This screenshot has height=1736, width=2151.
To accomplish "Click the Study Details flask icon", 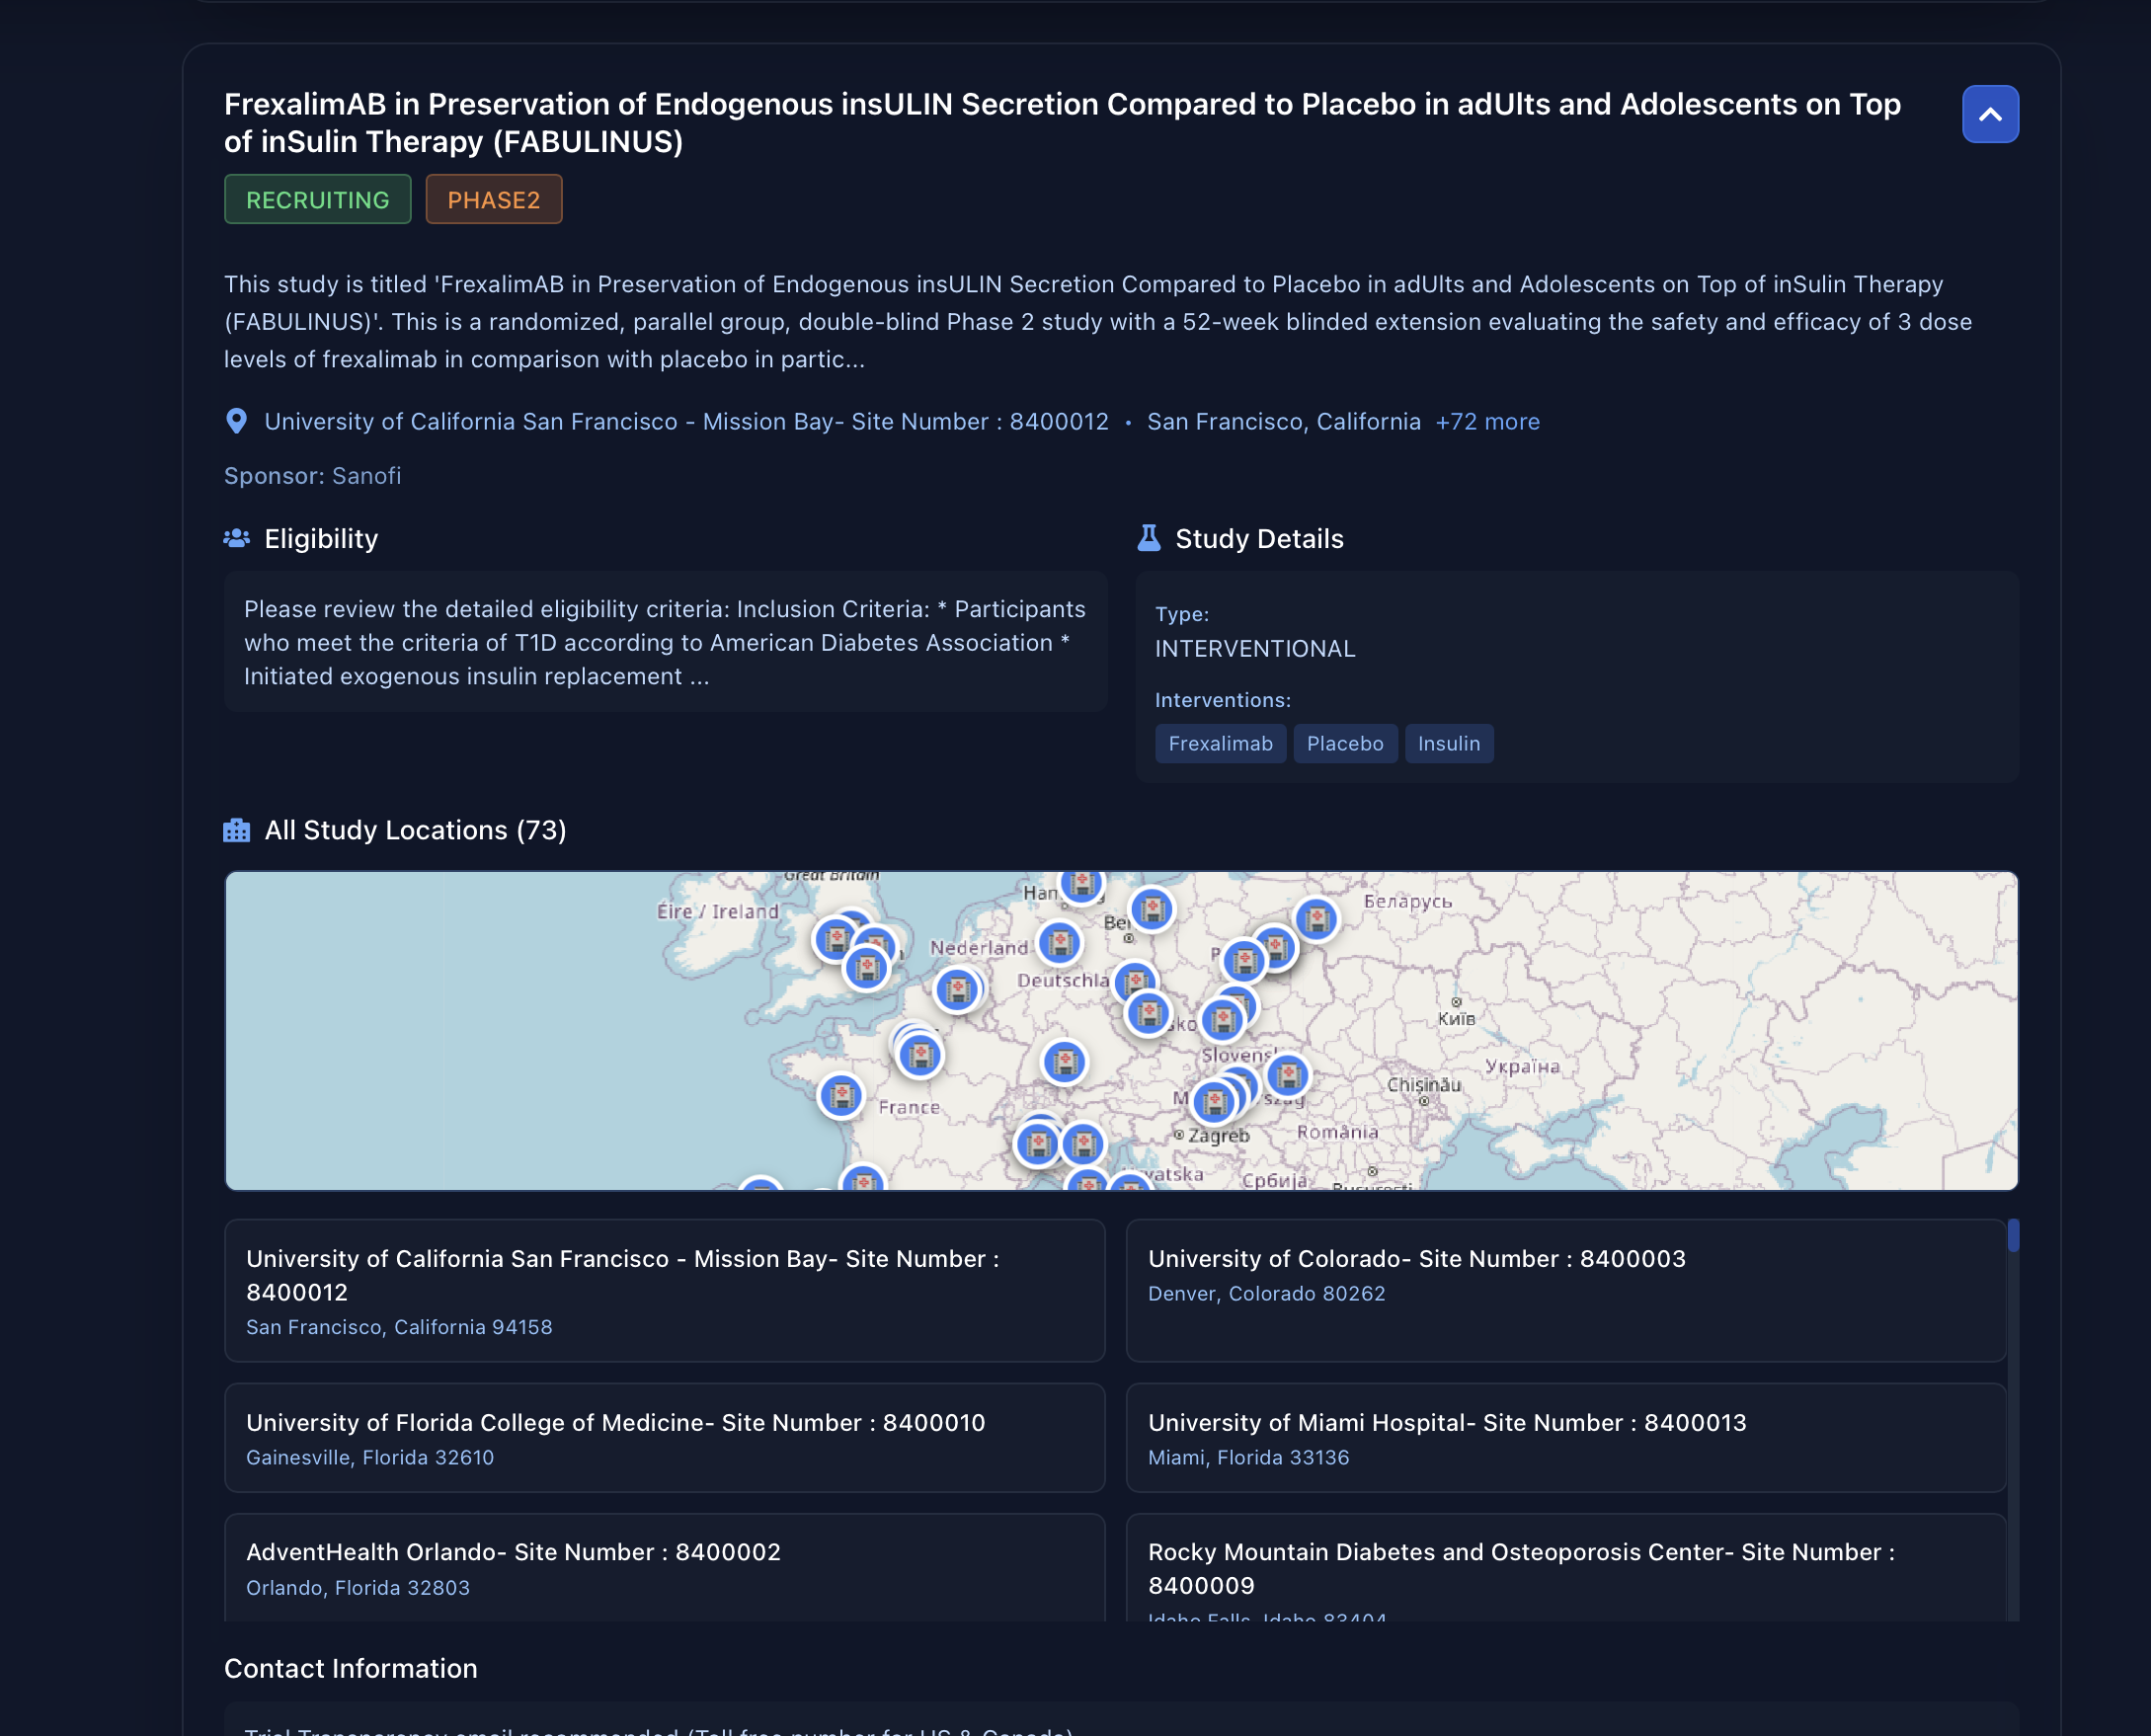I will 1148,538.
